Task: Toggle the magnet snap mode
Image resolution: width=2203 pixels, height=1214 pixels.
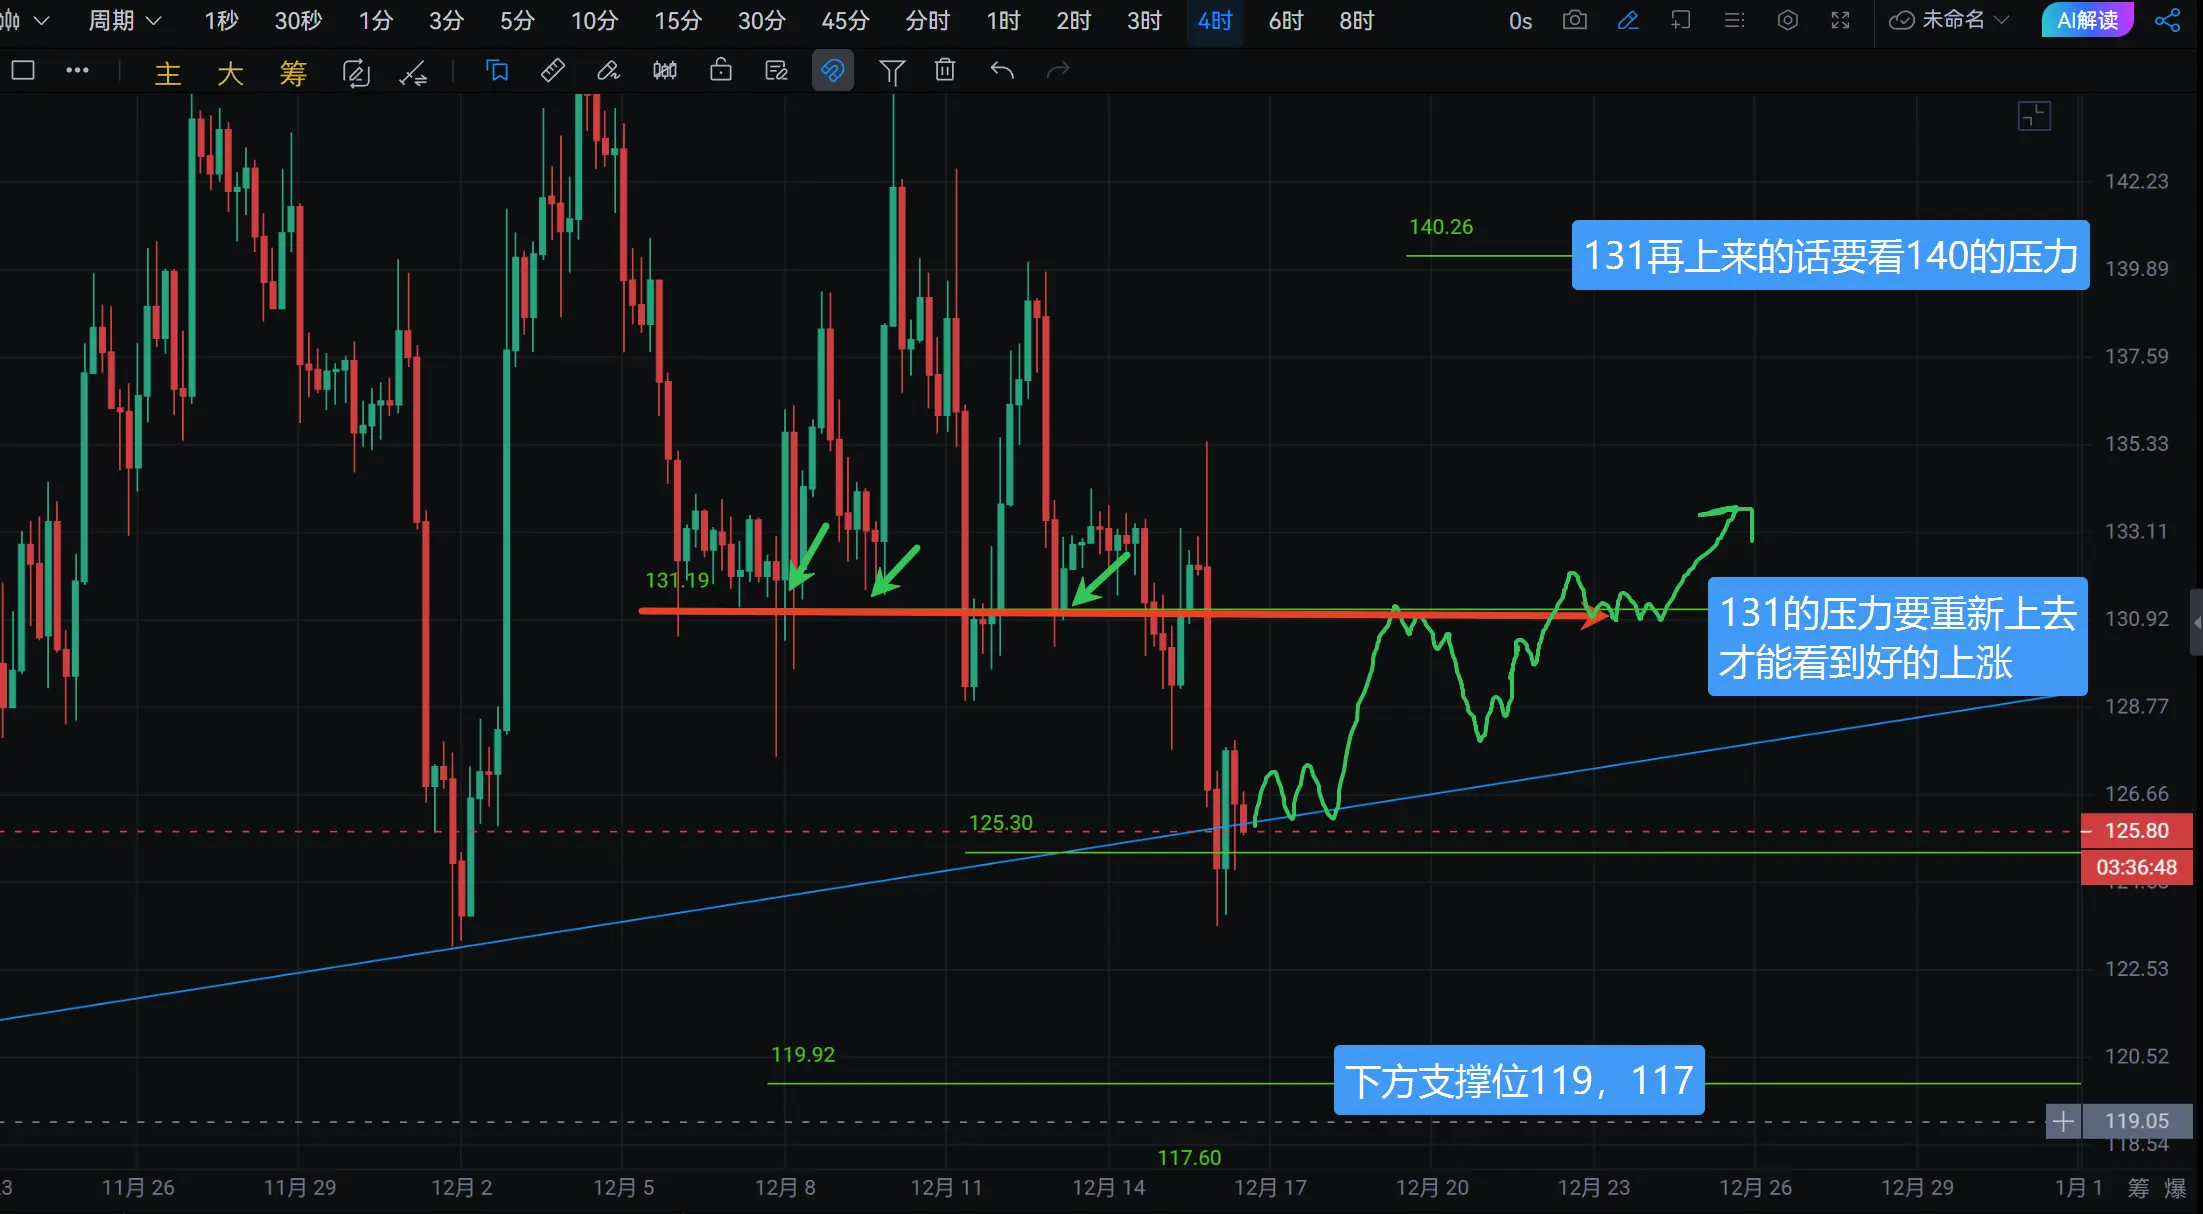Action: pyautogui.click(x=832, y=70)
